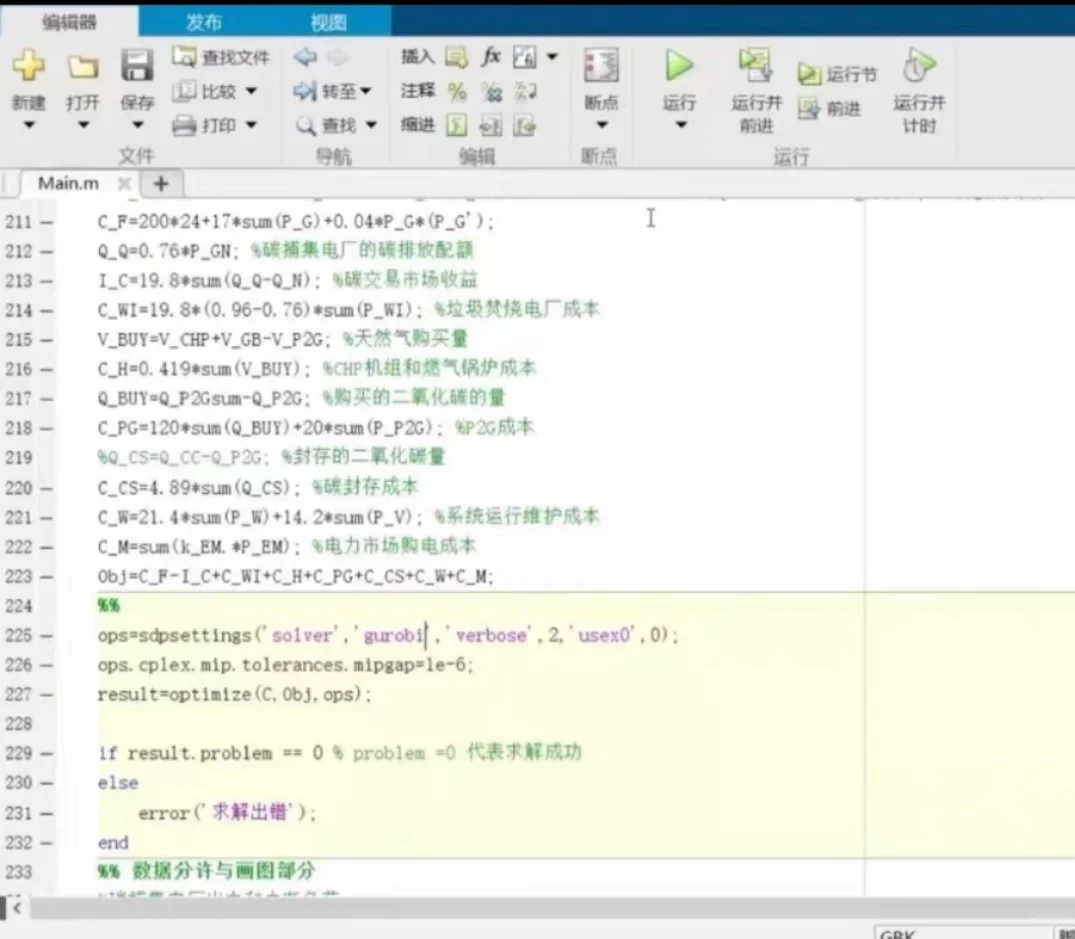Click the forward navigation arrow icon
The width and height of the screenshot is (1075, 939).
point(338,57)
